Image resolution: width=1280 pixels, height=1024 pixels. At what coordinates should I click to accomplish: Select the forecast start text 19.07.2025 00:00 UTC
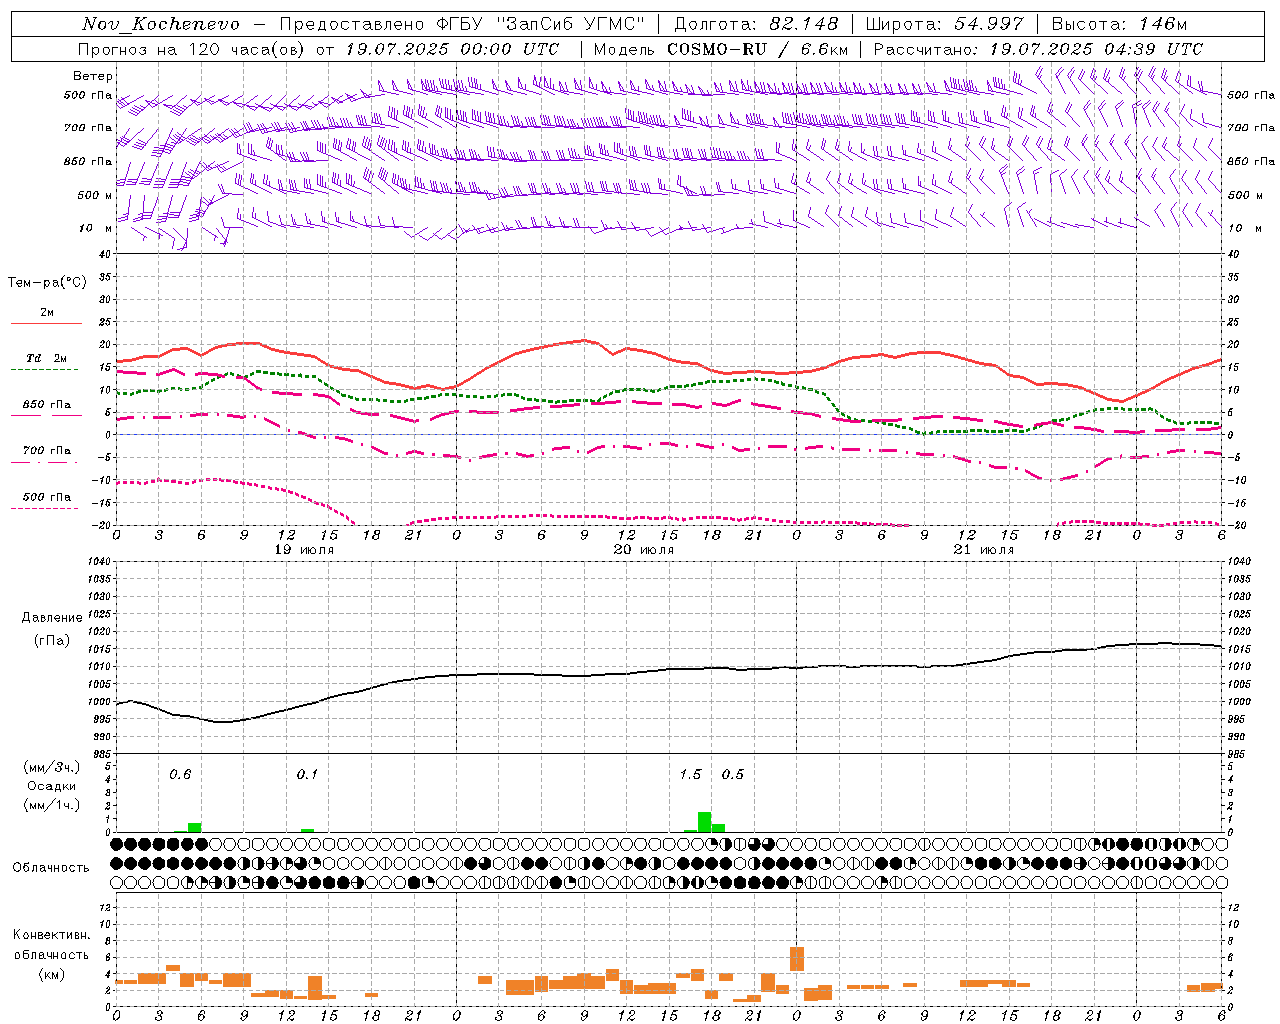[452, 49]
